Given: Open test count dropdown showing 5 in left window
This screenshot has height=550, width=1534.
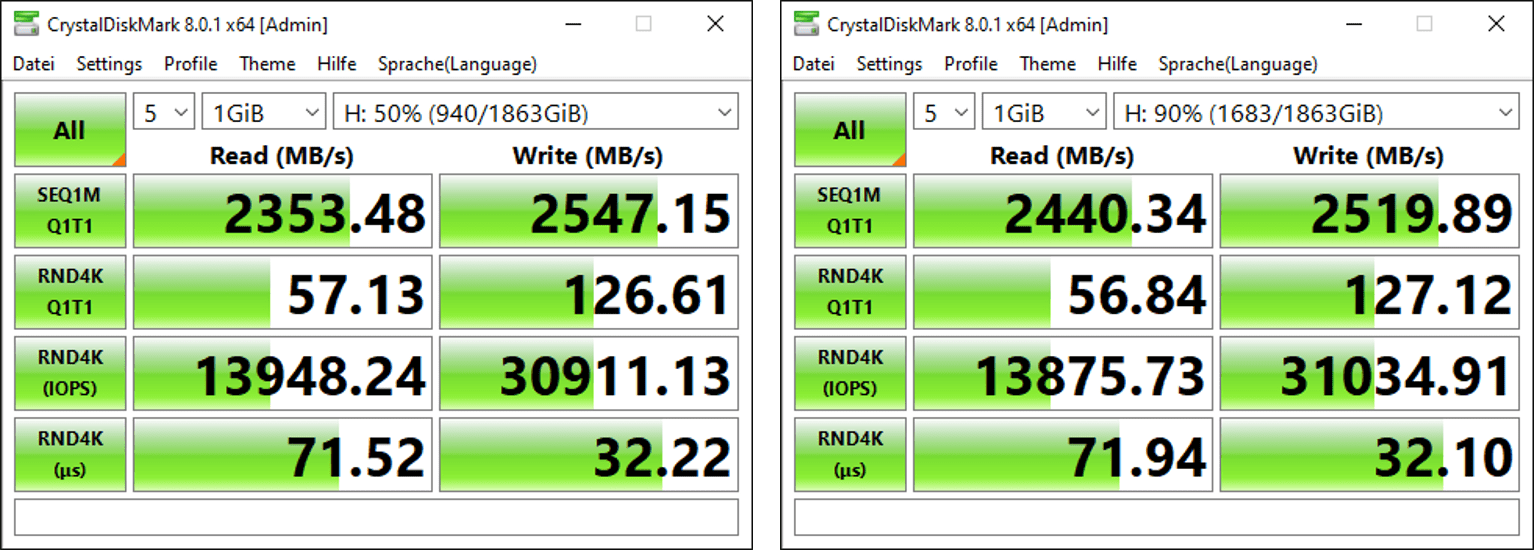Looking at the screenshot, I should tap(164, 112).
